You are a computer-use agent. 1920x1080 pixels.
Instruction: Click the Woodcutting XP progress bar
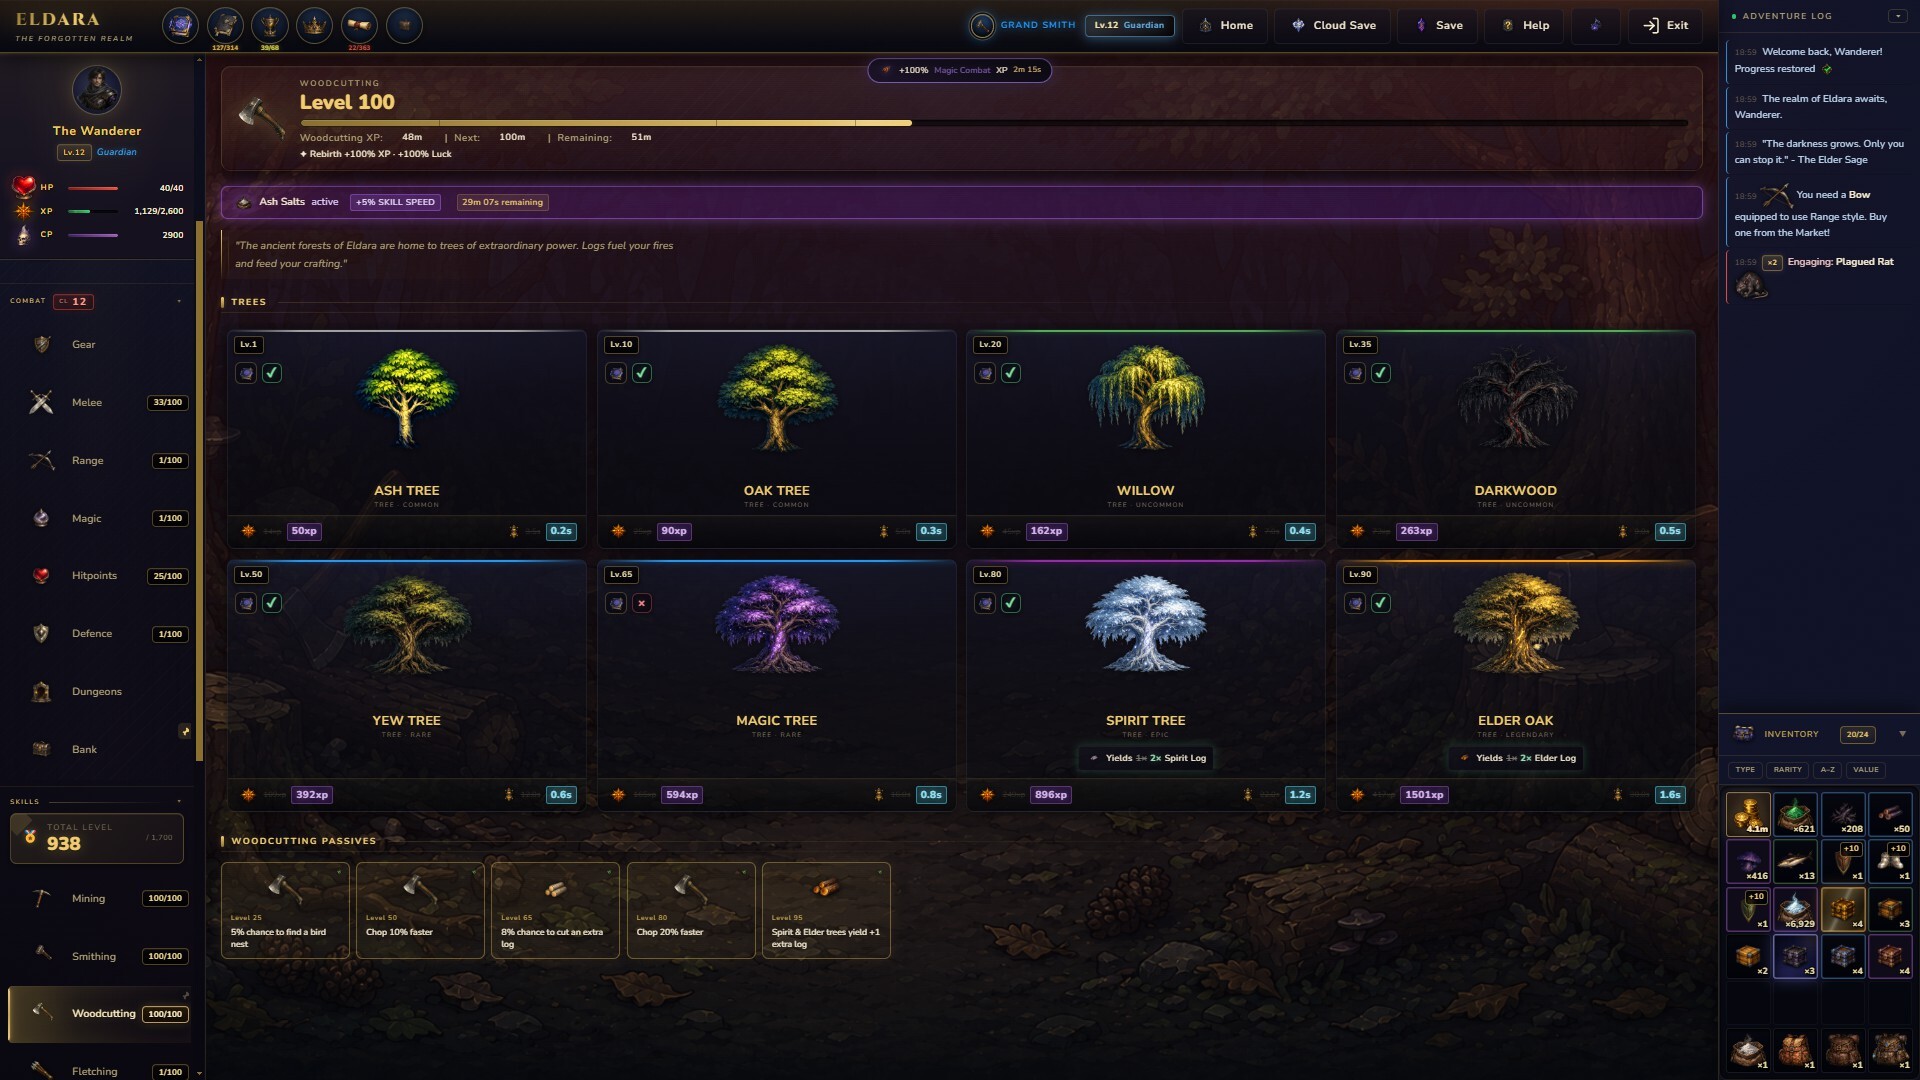[x=994, y=123]
